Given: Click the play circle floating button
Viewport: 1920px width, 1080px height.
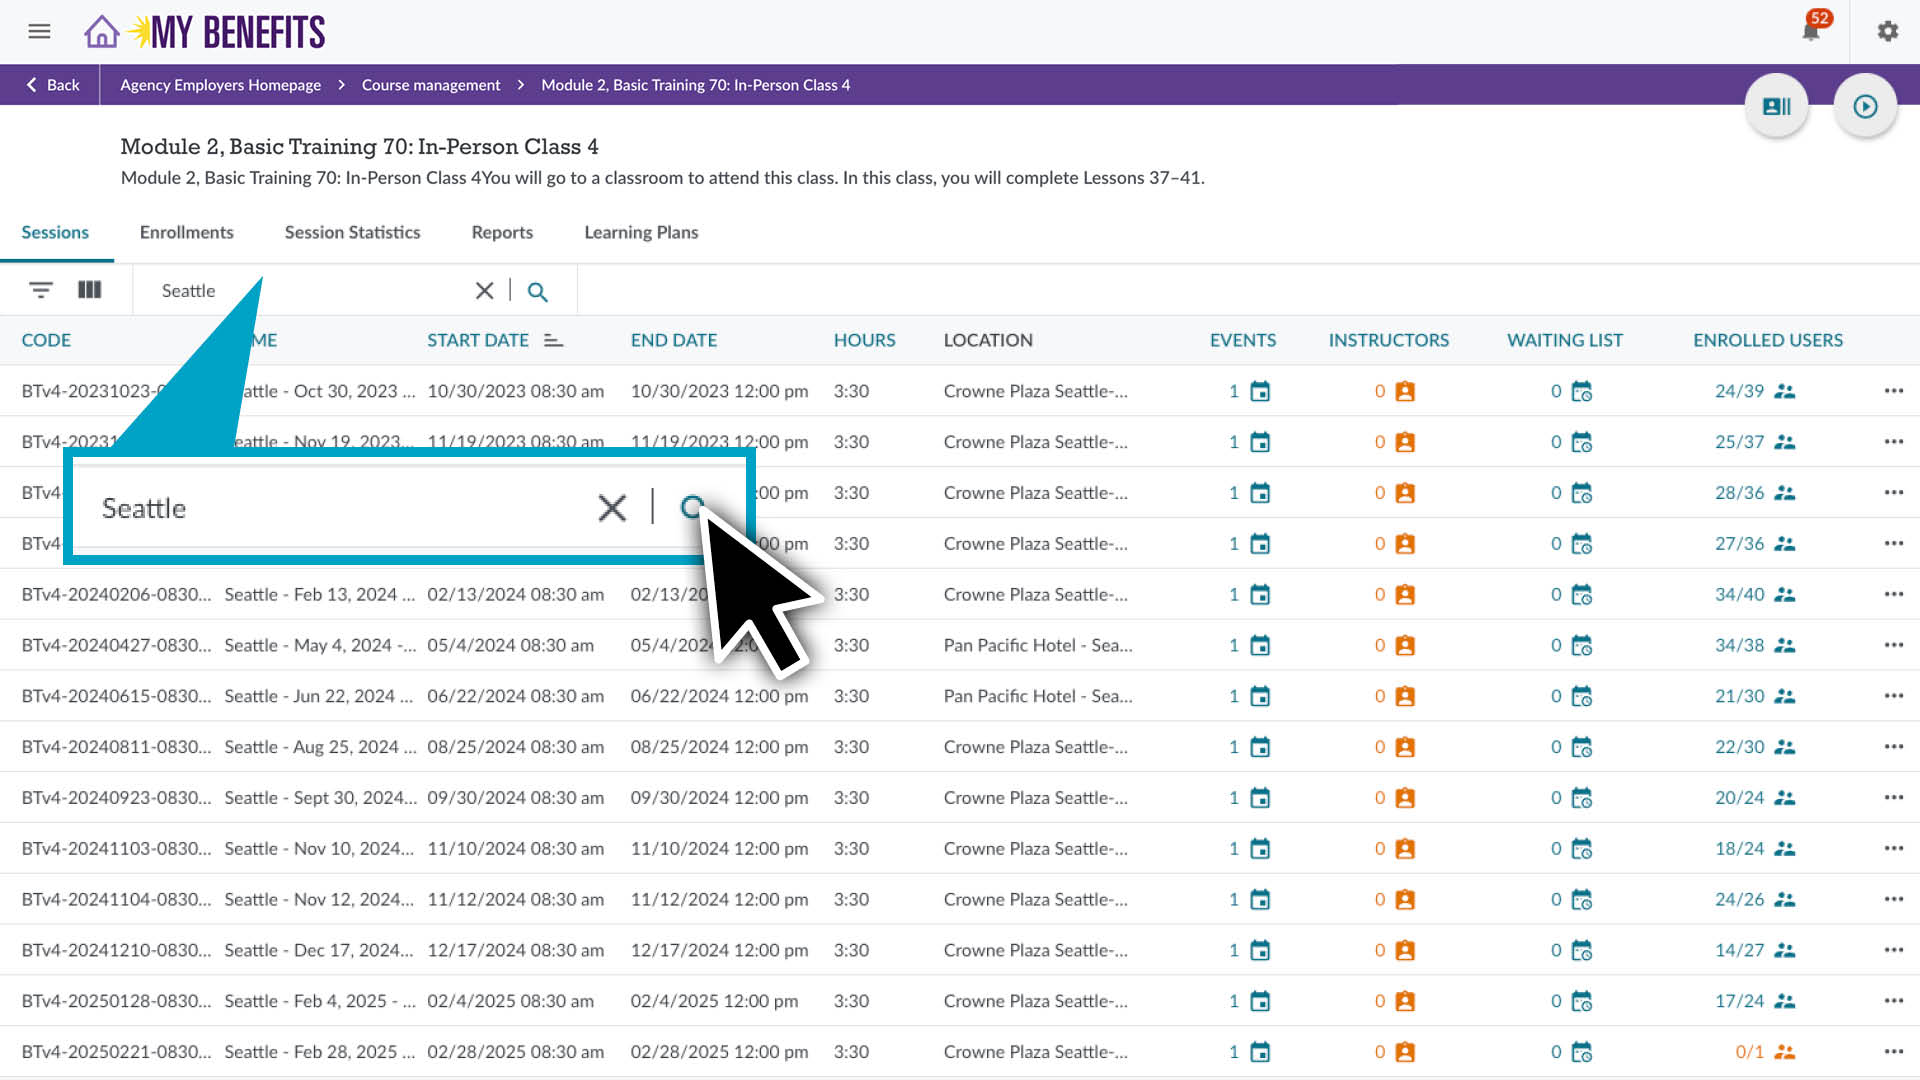Looking at the screenshot, I should pyautogui.click(x=1865, y=106).
